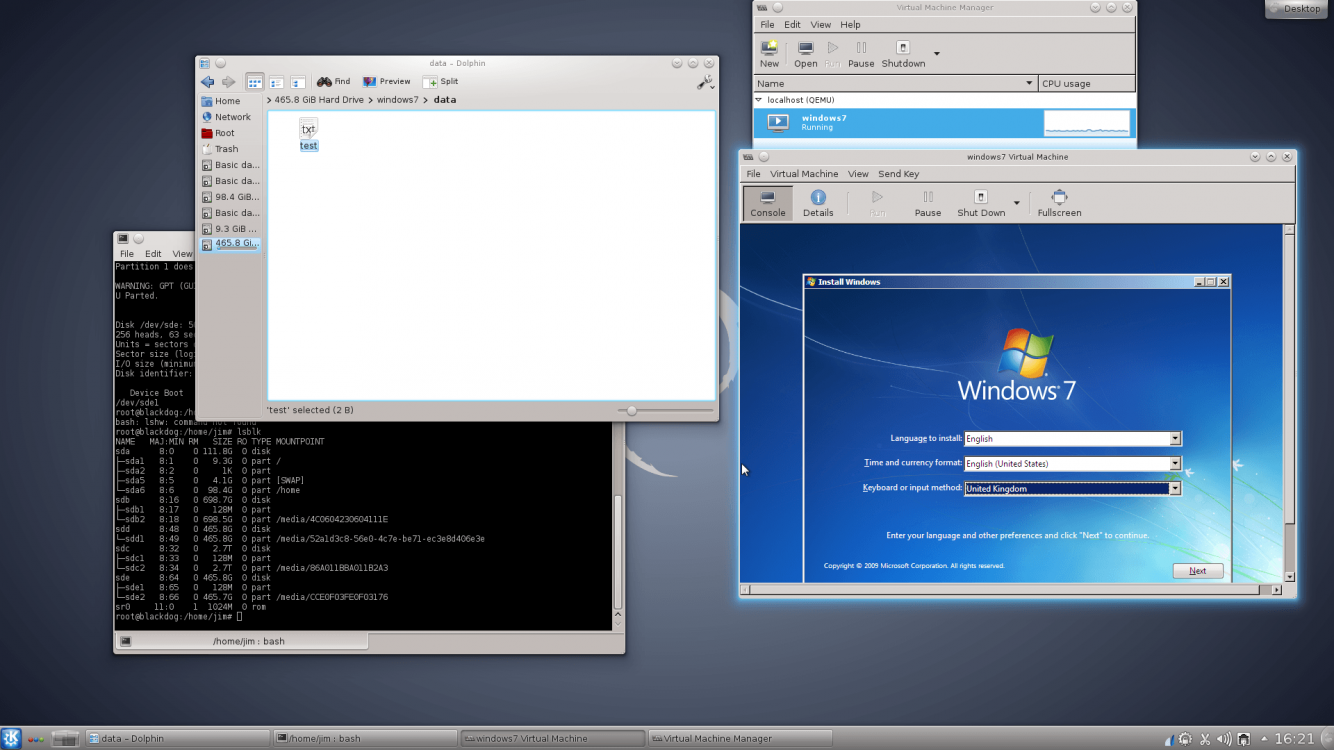This screenshot has width=1334, height=750.
Task: Switch to Virtual Machine Manager taskbar entry
Action: (741, 739)
